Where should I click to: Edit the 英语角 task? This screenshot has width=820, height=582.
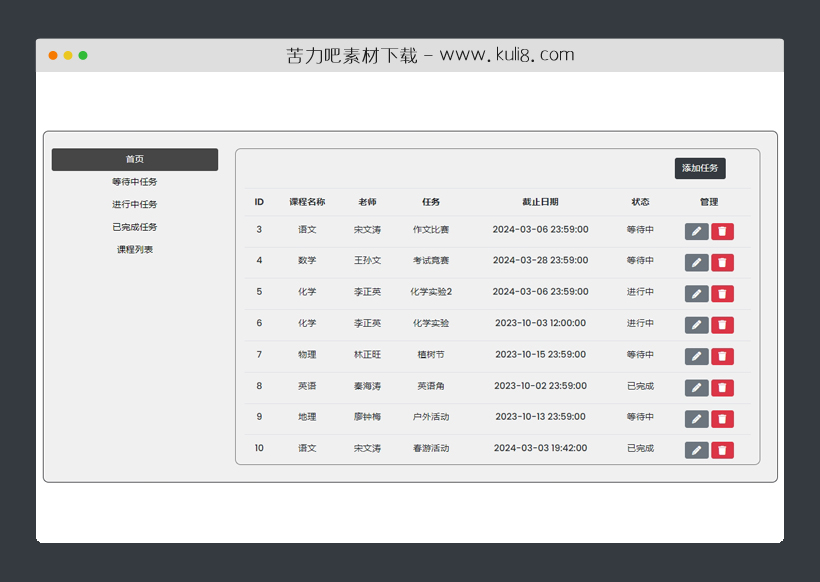(696, 387)
